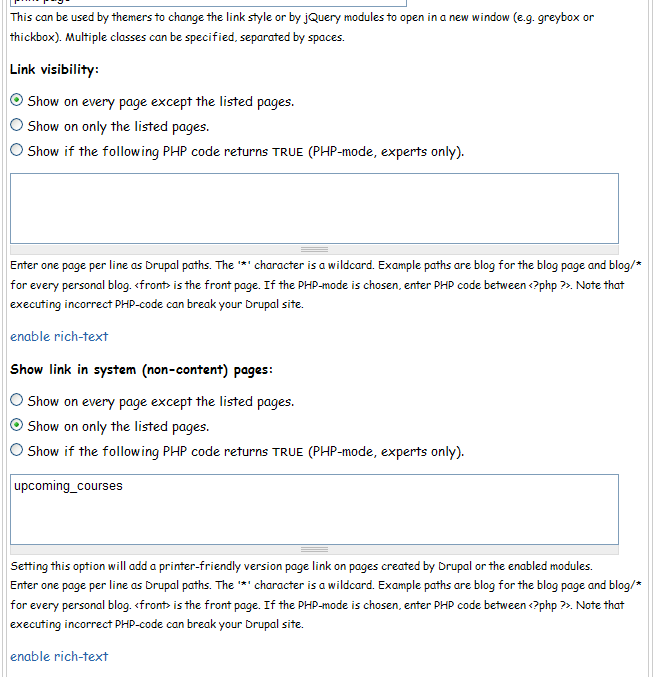Grab the resize grippie below Link visibility text area
Screen dimensions: 656x677
(x=314, y=250)
